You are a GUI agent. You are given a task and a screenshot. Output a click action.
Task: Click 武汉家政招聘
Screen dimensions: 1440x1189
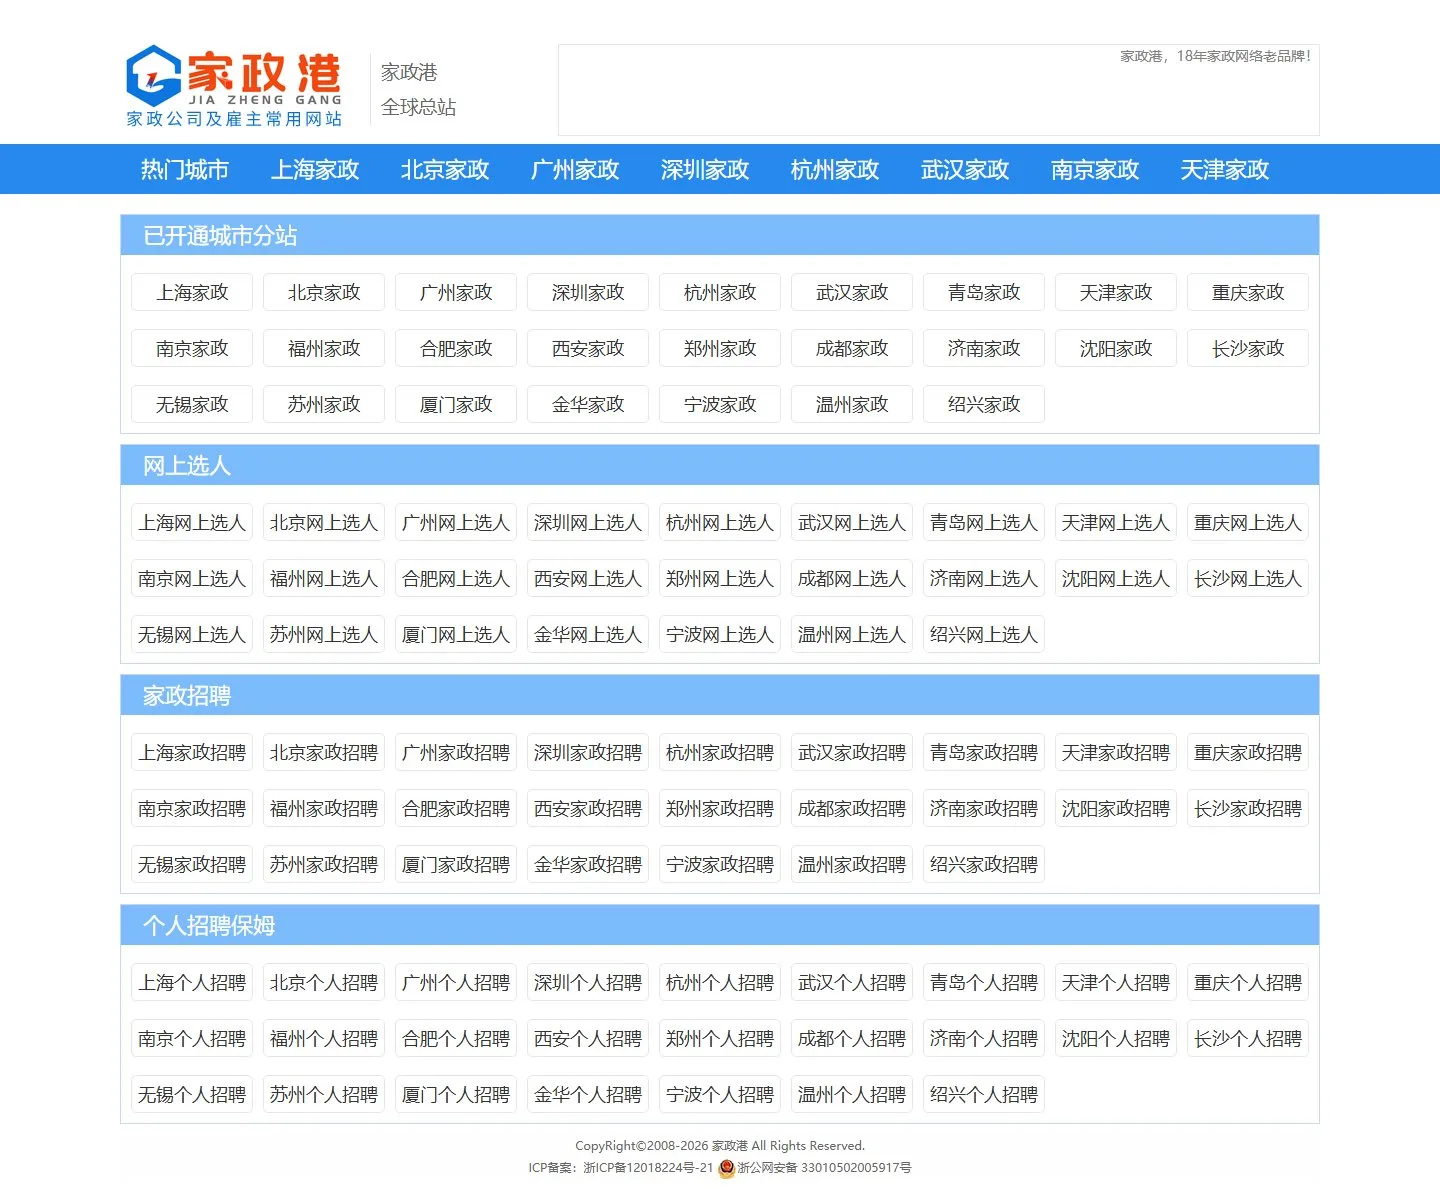point(852,752)
